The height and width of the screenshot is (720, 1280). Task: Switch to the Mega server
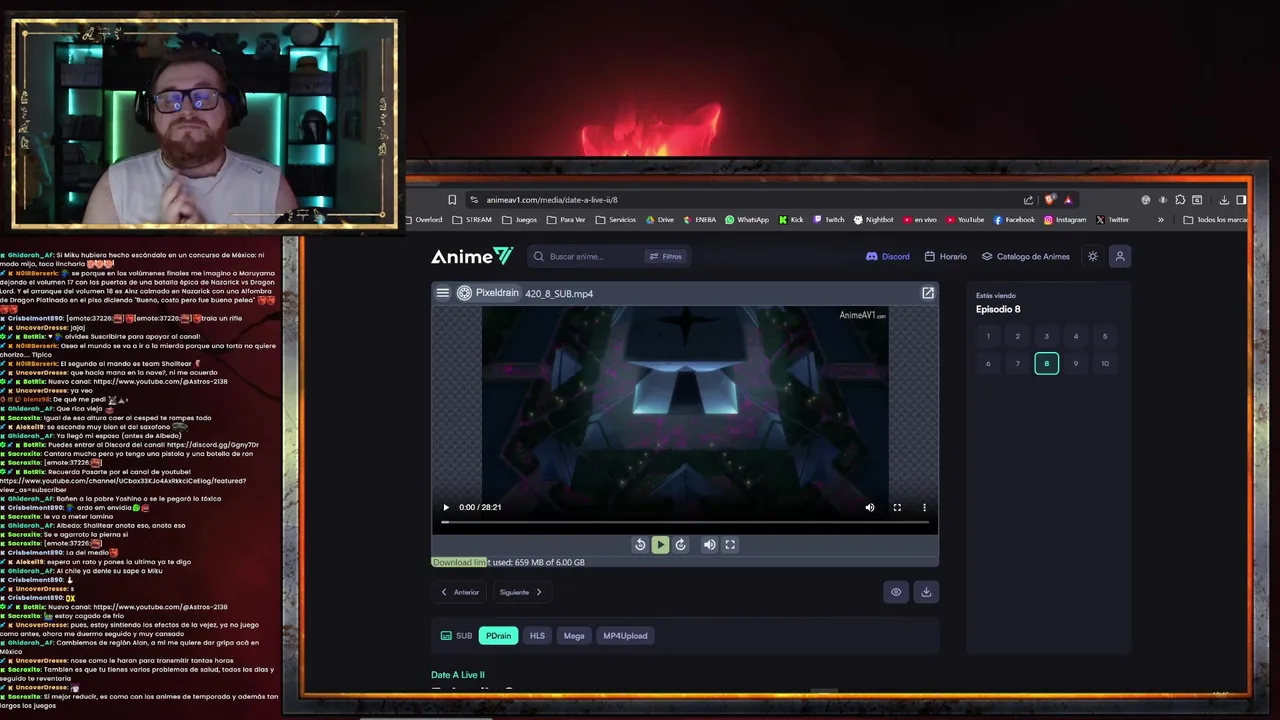[x=574, y=636]
